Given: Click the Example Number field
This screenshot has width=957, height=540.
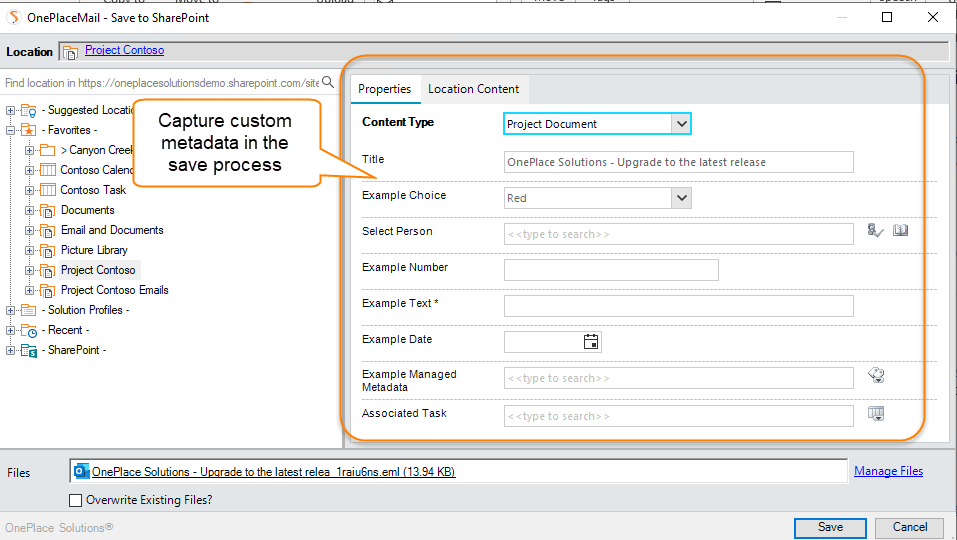Looking at the screenshot, I should [x=611, y=270].
